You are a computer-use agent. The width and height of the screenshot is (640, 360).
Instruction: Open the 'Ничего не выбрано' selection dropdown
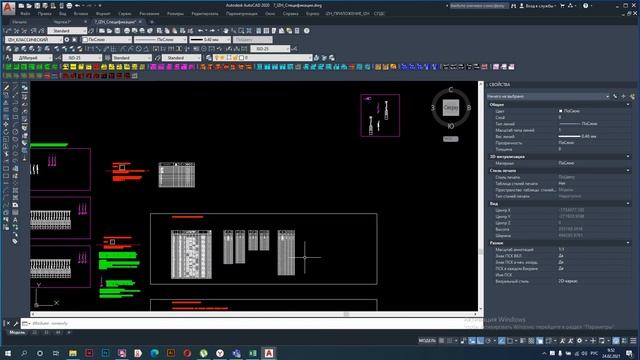point(548,96)
